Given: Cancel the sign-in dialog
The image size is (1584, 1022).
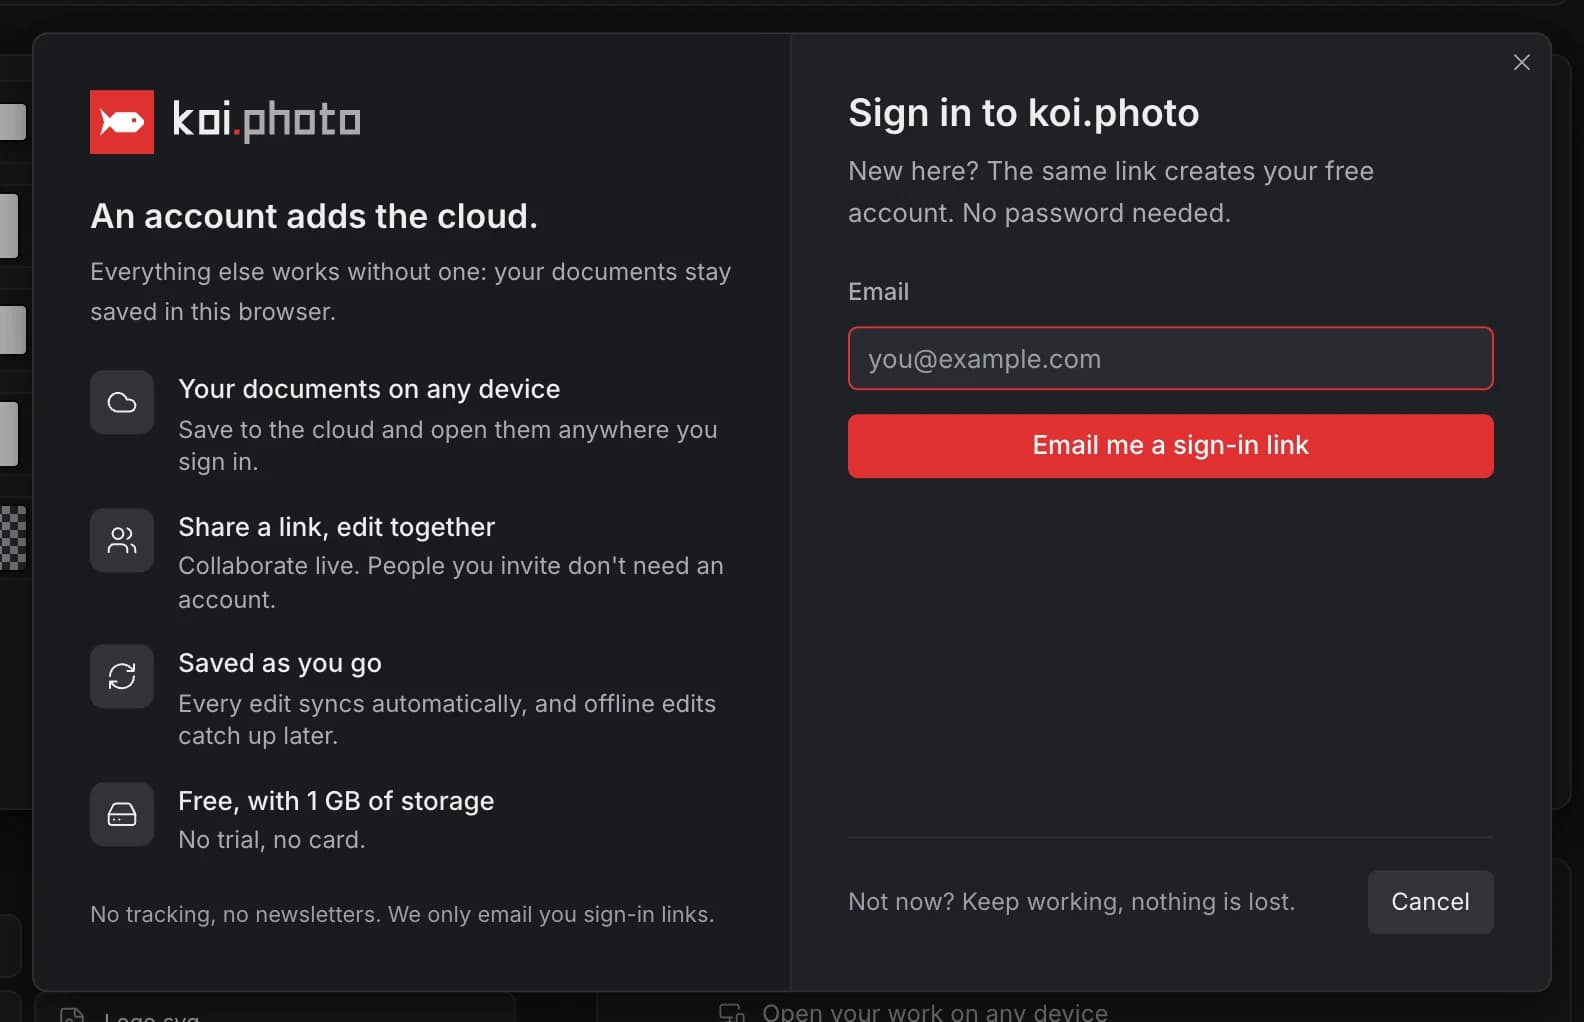Looking at the screenshot, I should coord(1430,902).
